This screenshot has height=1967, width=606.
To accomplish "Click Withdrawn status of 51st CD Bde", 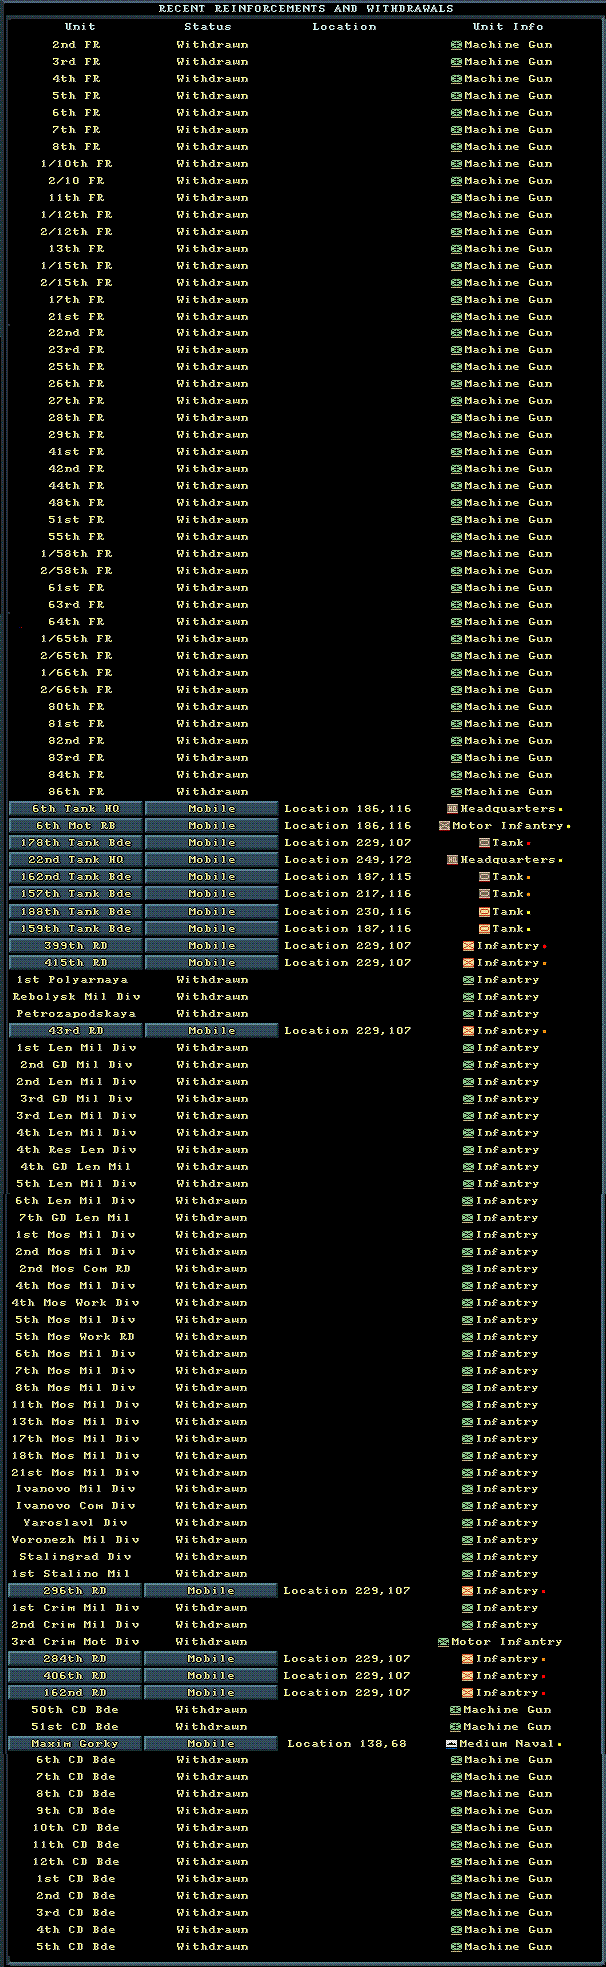I will point(212,1727).
